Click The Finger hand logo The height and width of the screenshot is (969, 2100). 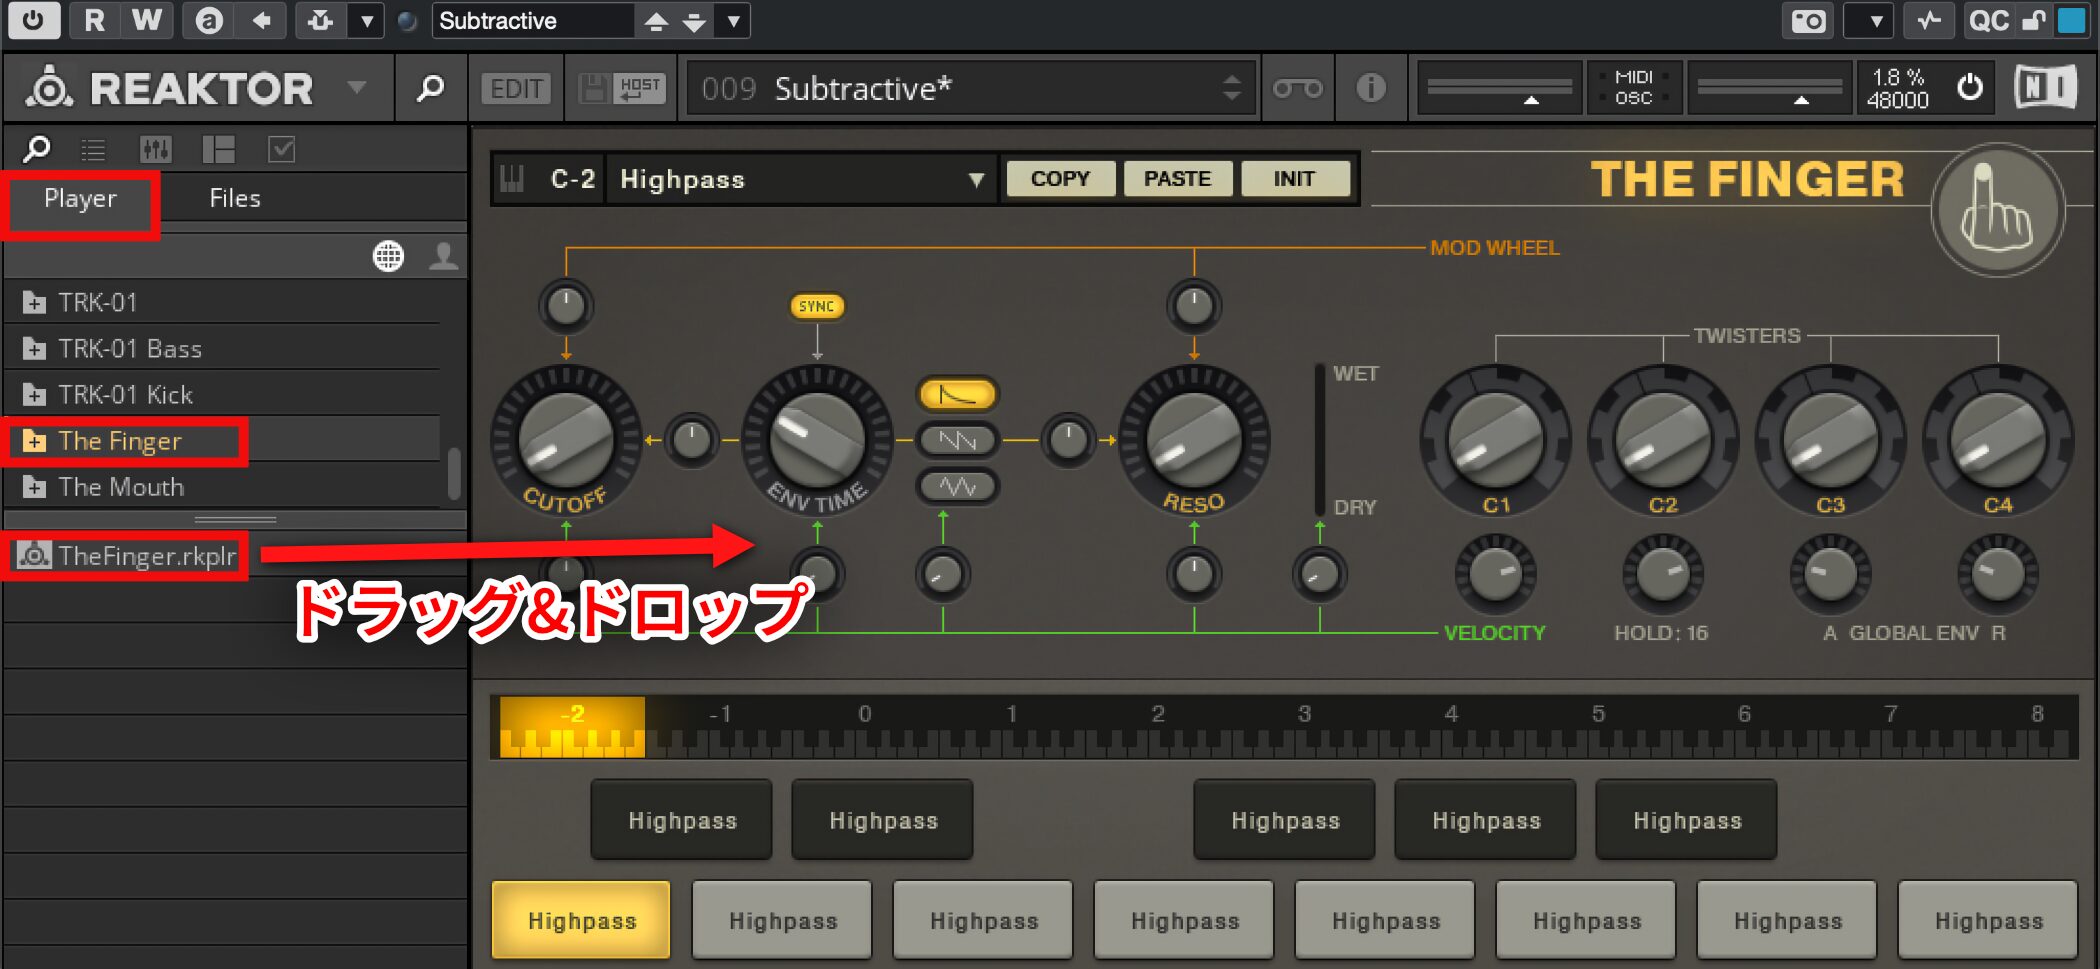[x=1997, y=211]
